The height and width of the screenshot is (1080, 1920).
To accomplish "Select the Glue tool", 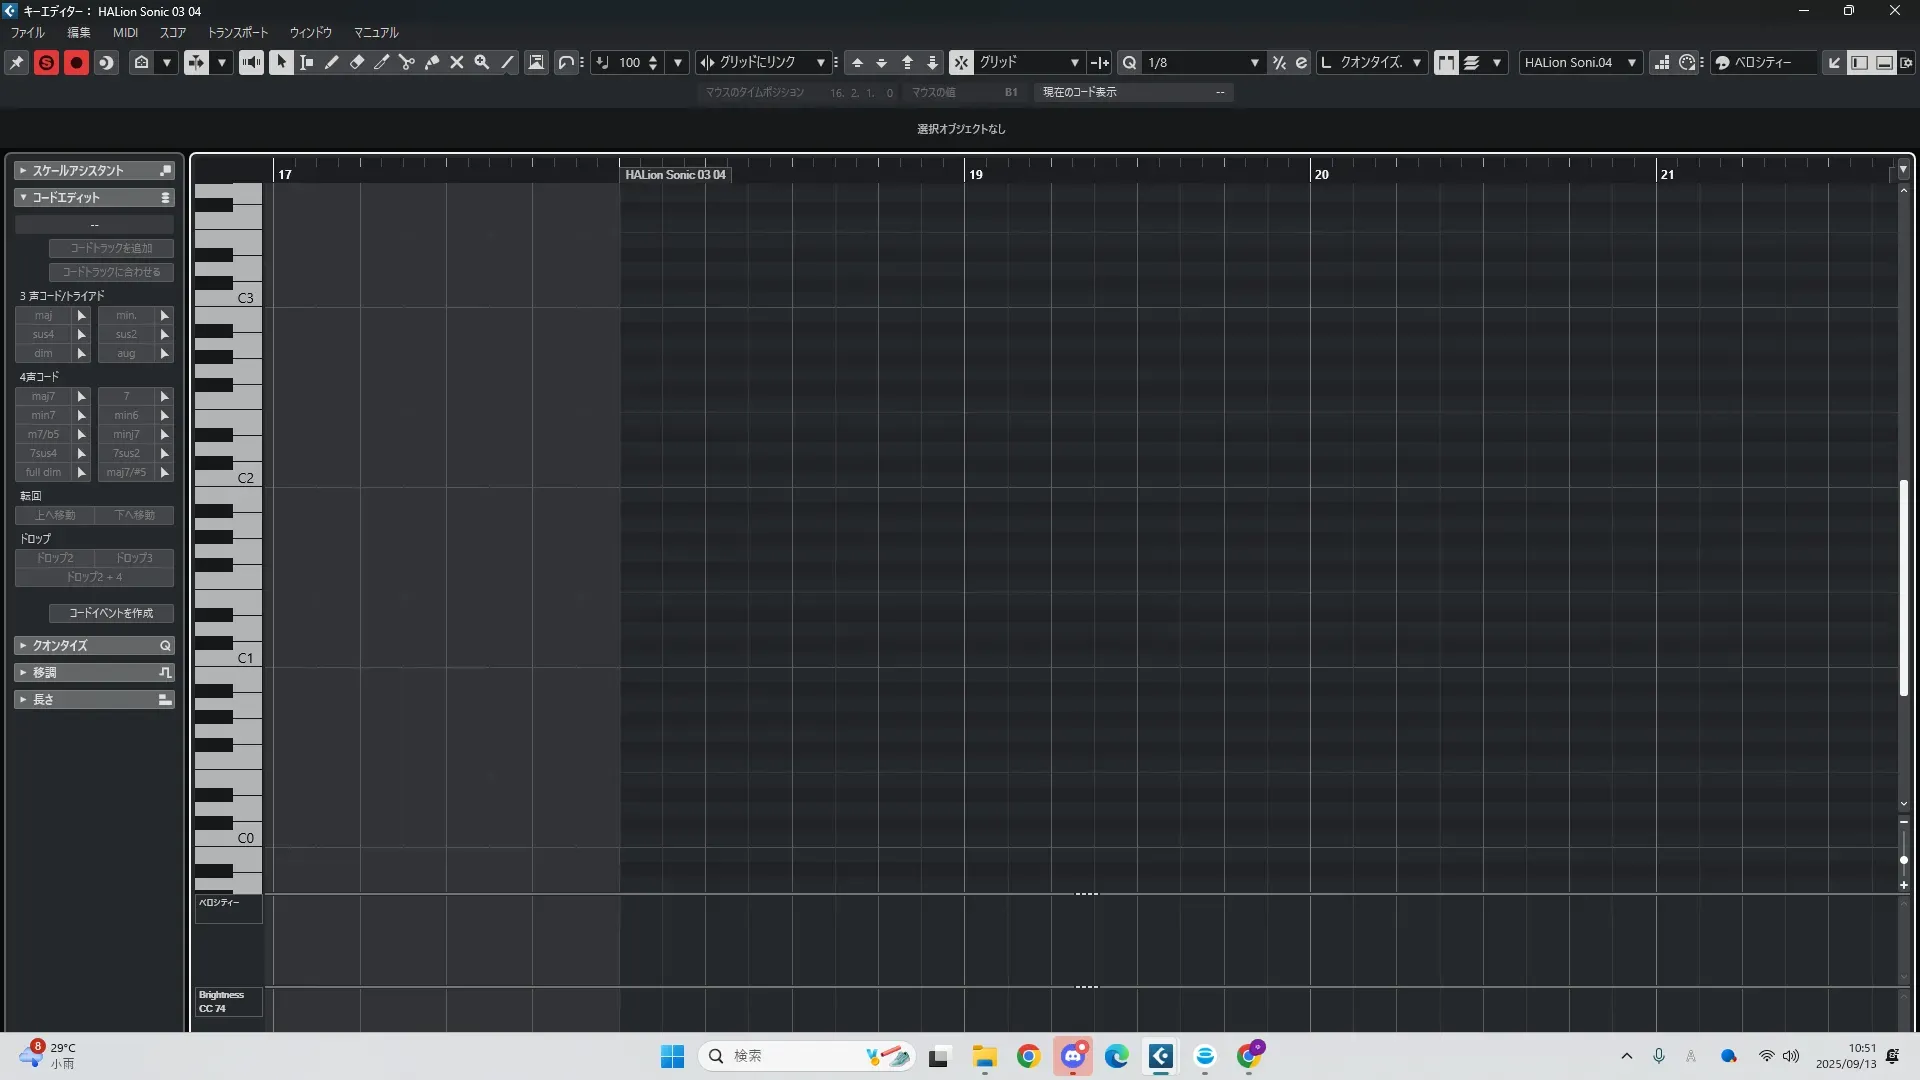I will [432, 62].
